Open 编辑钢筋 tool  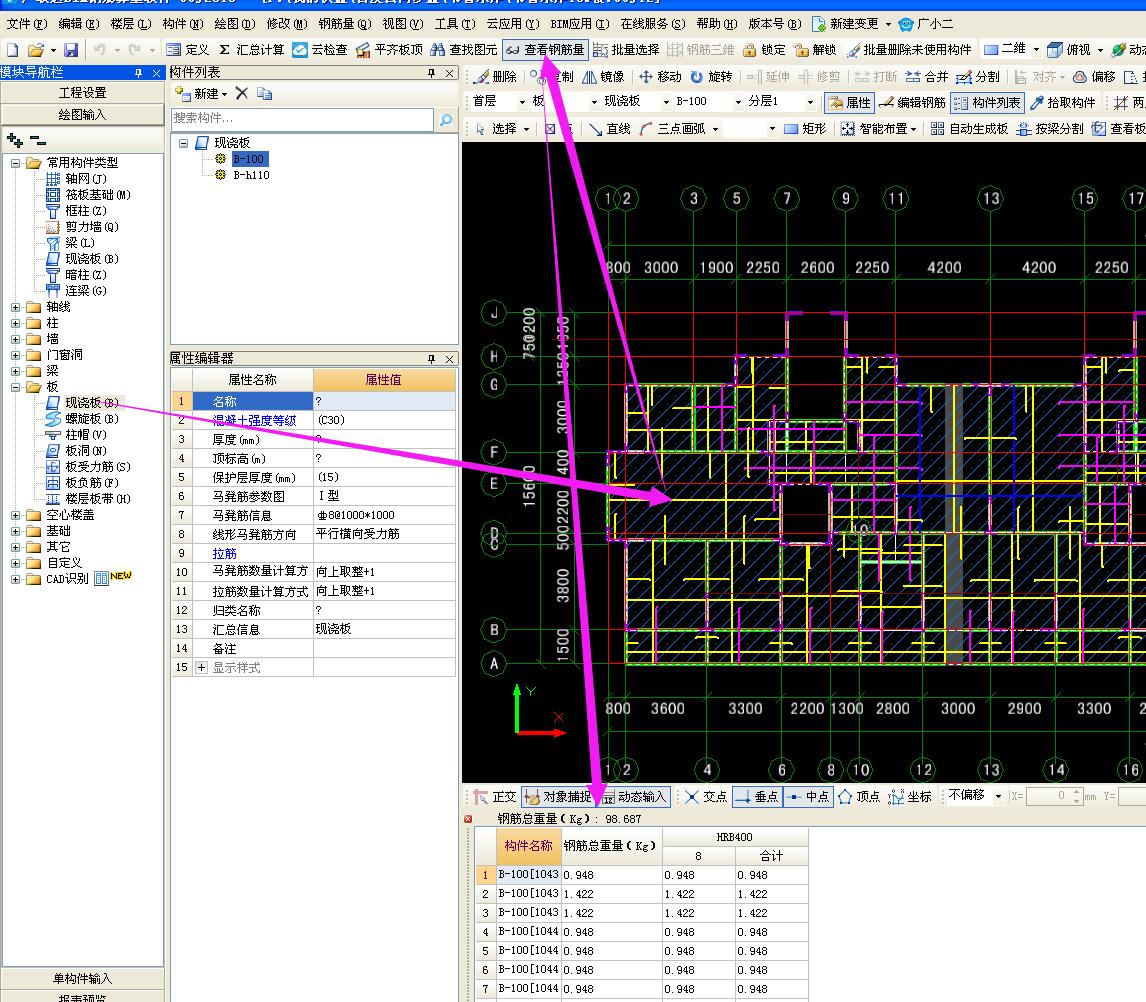pos(912,102)
